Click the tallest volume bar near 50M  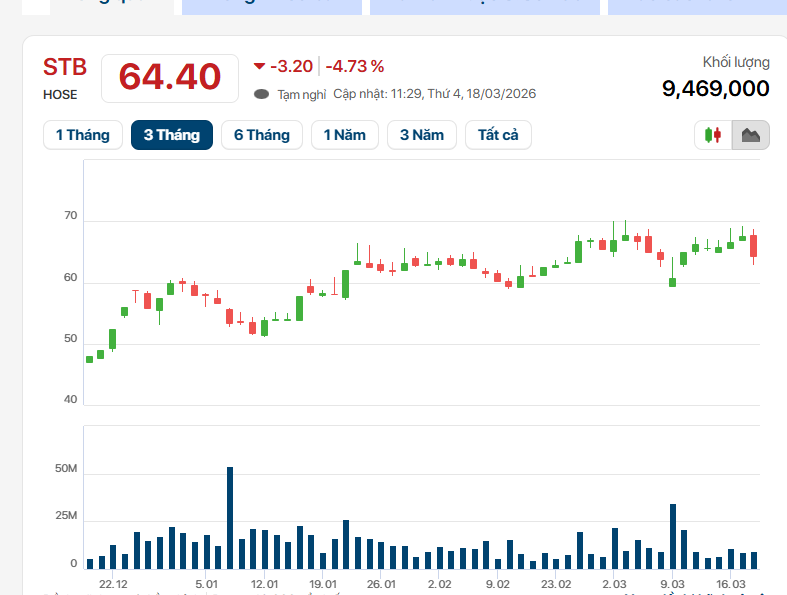click(230, 518)
